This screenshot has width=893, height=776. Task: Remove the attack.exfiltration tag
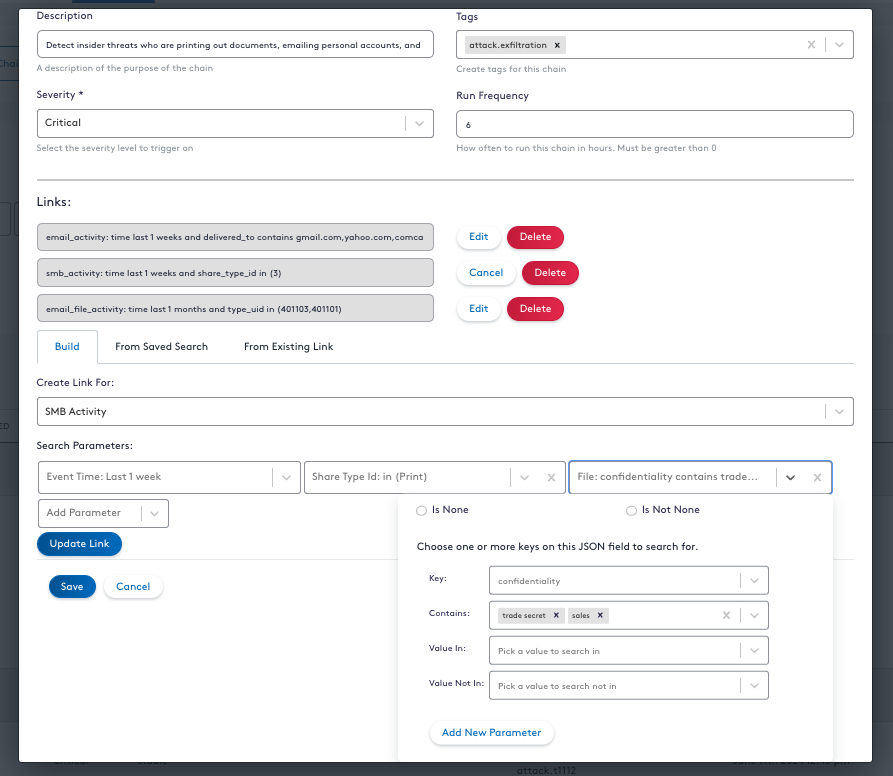557,45
